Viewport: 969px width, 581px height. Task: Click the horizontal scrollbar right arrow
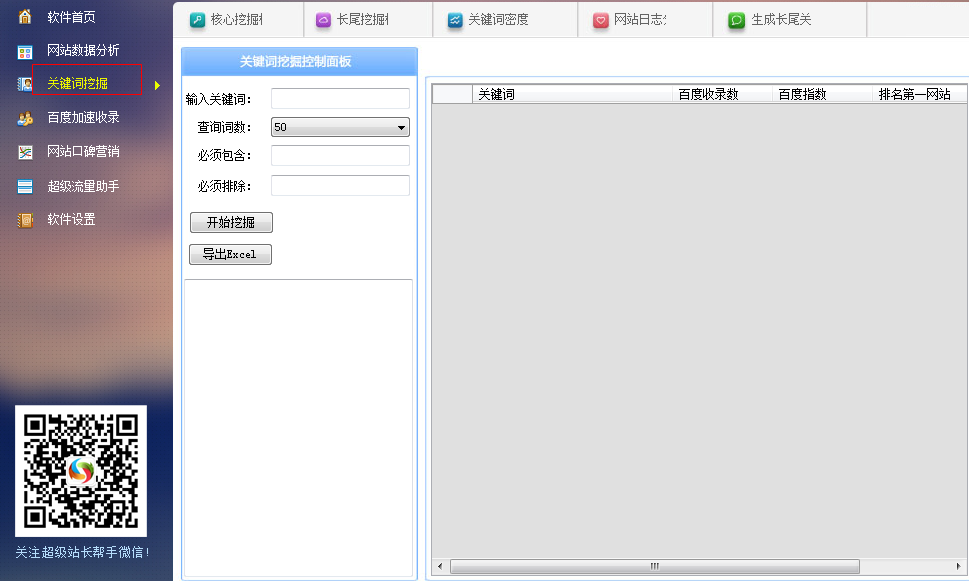(x=958, y=566)
